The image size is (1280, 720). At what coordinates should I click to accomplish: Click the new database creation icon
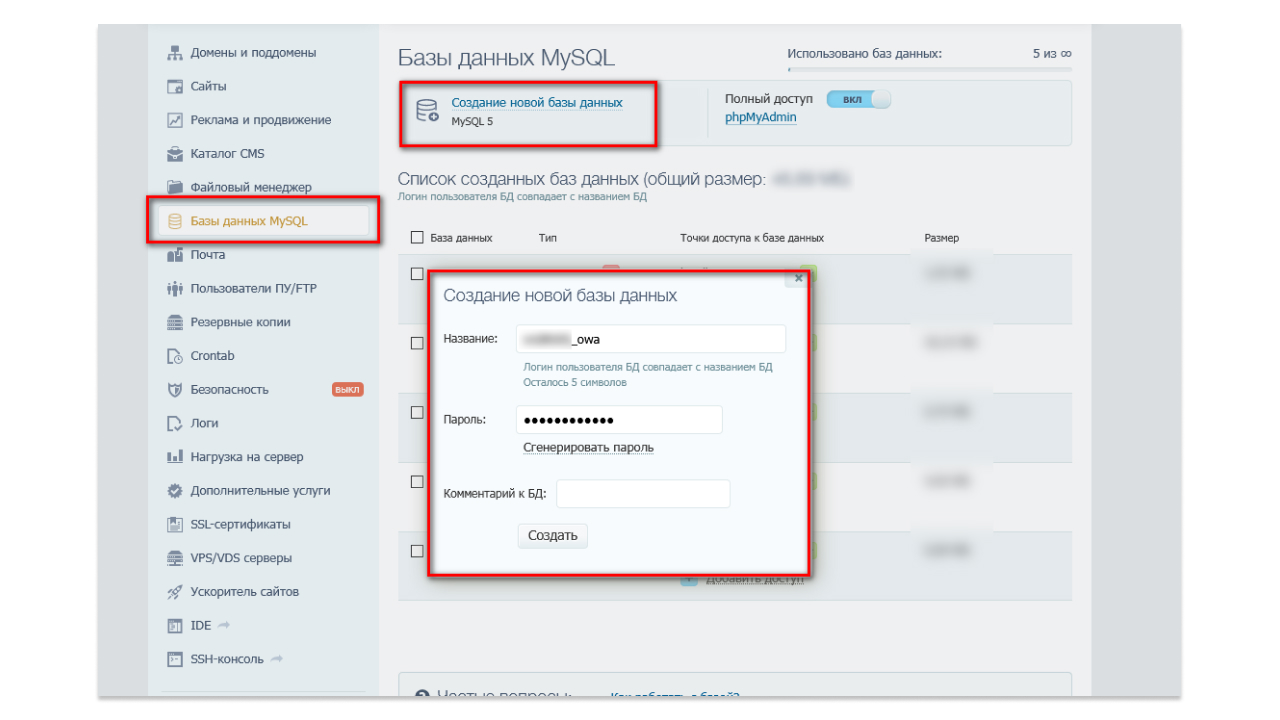[427, 111]
